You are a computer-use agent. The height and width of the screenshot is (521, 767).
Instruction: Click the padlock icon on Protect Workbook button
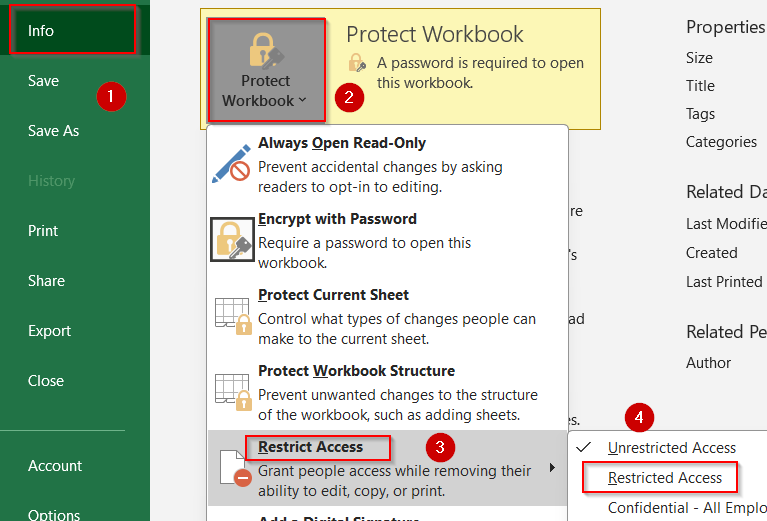266,50
